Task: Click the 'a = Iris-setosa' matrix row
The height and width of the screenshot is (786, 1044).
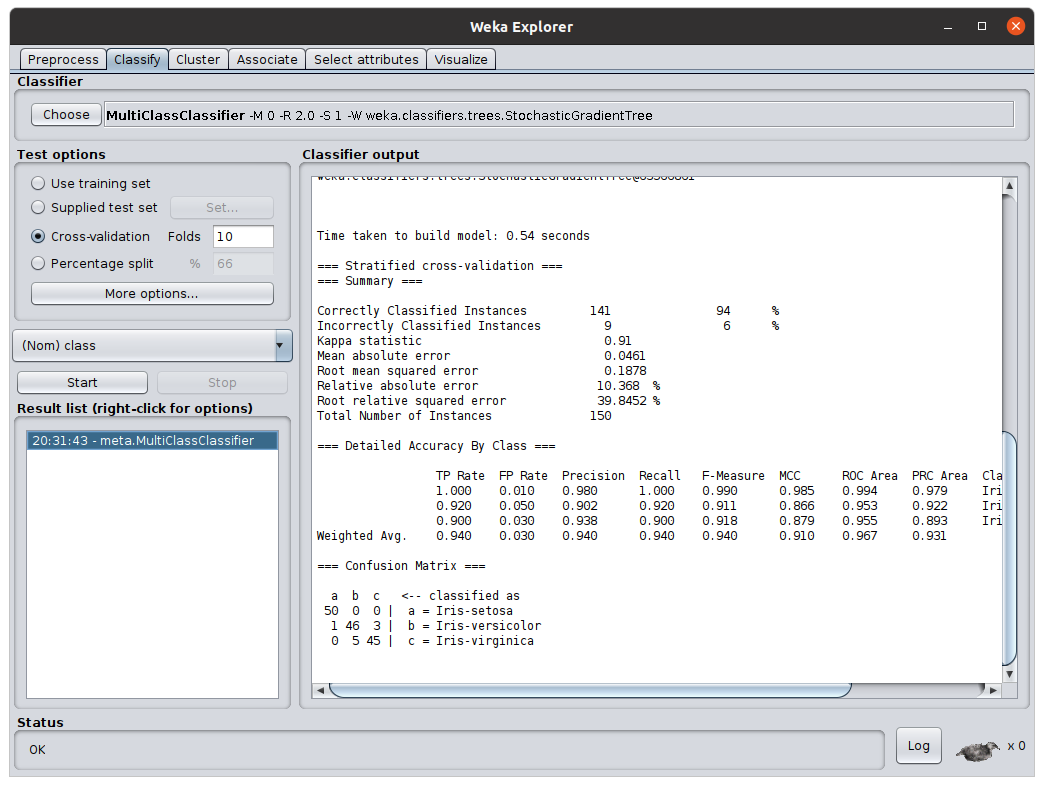Action: tap(418, 611)
